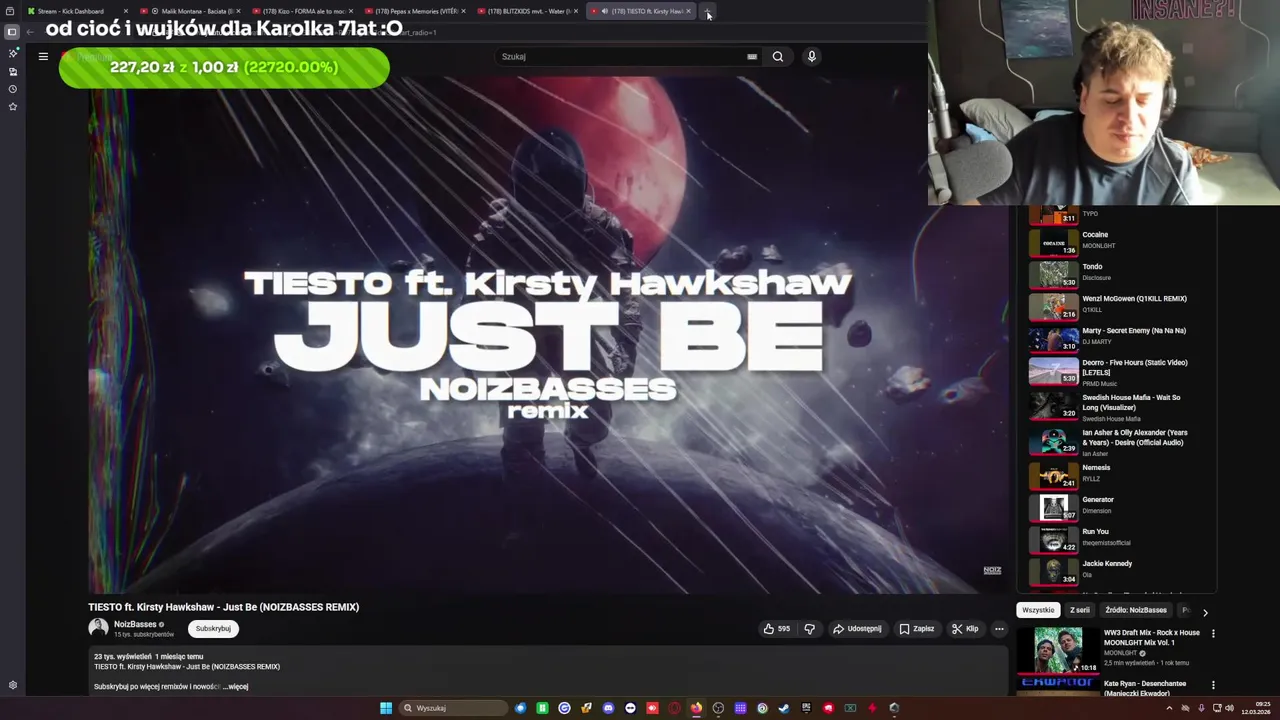Open a new browser tab
This screenshot has height=720, width=1280.
point(708,11)
